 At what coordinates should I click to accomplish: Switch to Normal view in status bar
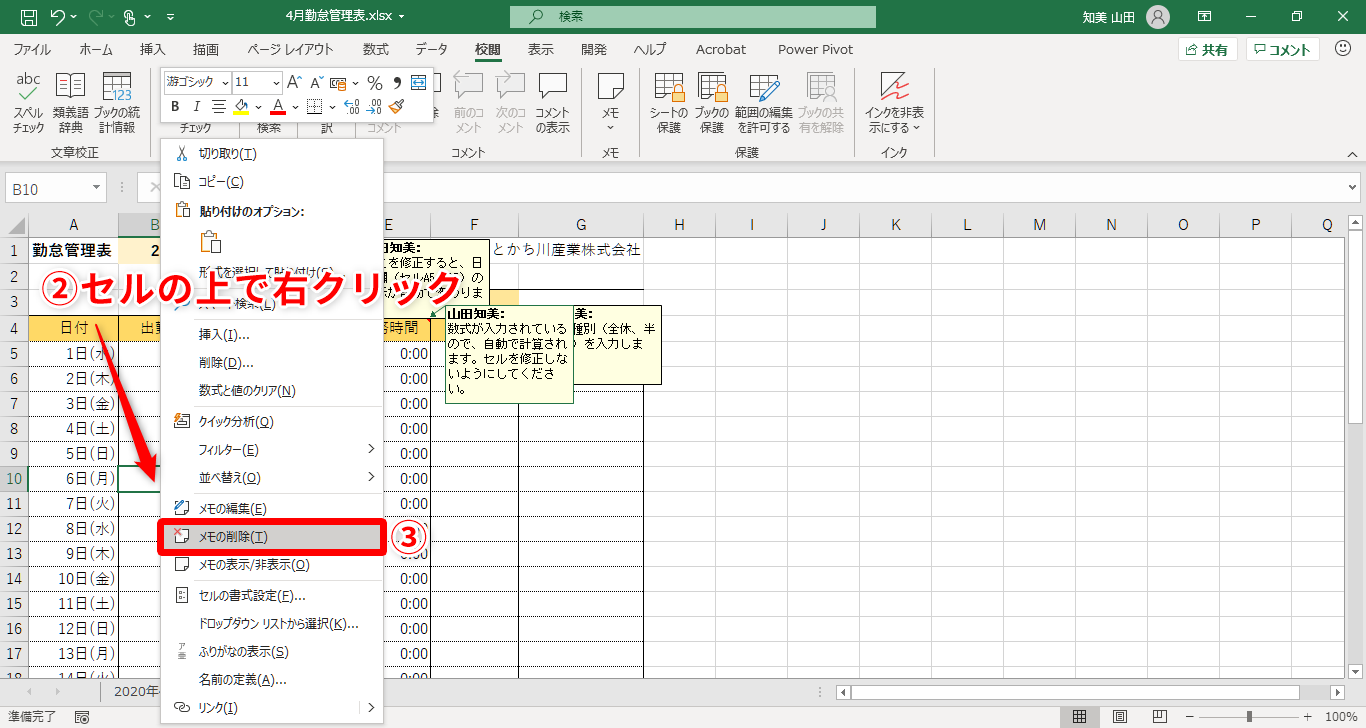pos(1080,717)
